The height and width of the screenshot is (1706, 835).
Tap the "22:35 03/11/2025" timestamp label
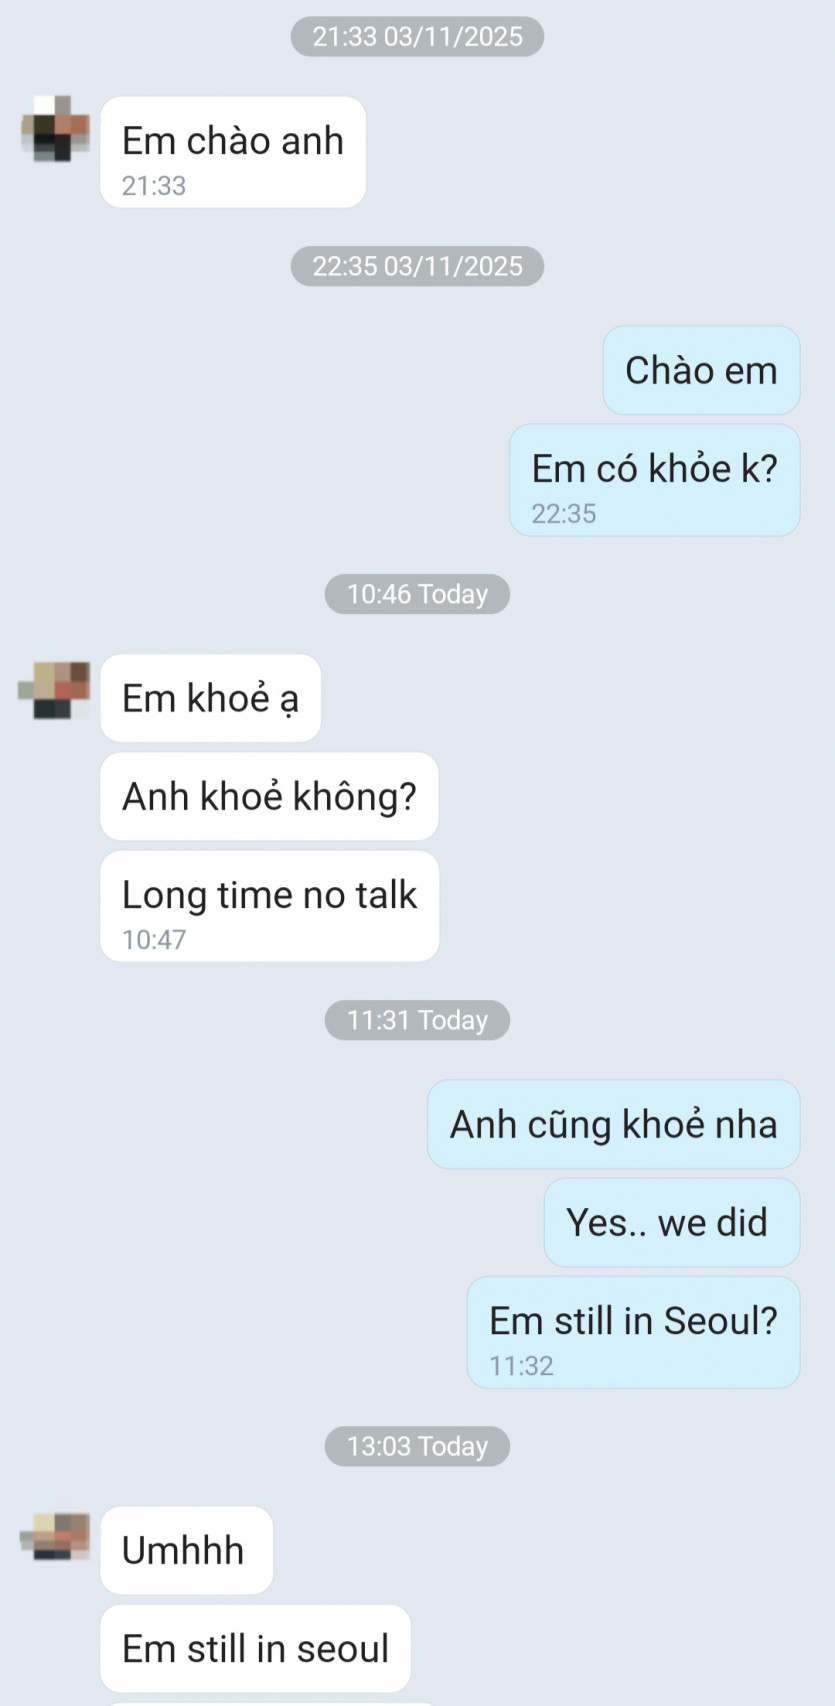tap(417, 266)
